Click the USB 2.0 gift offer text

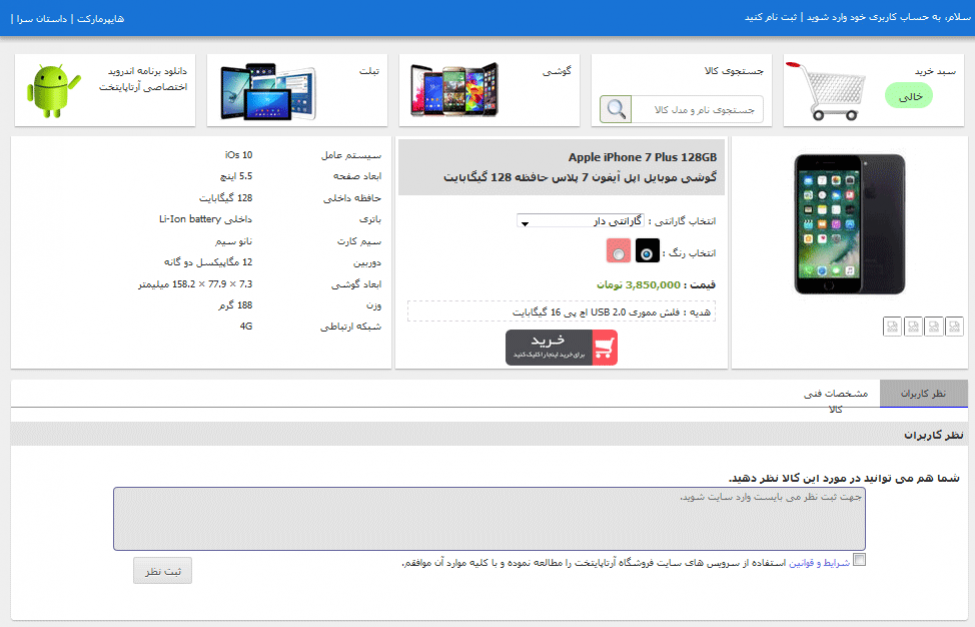pos(611,312)
